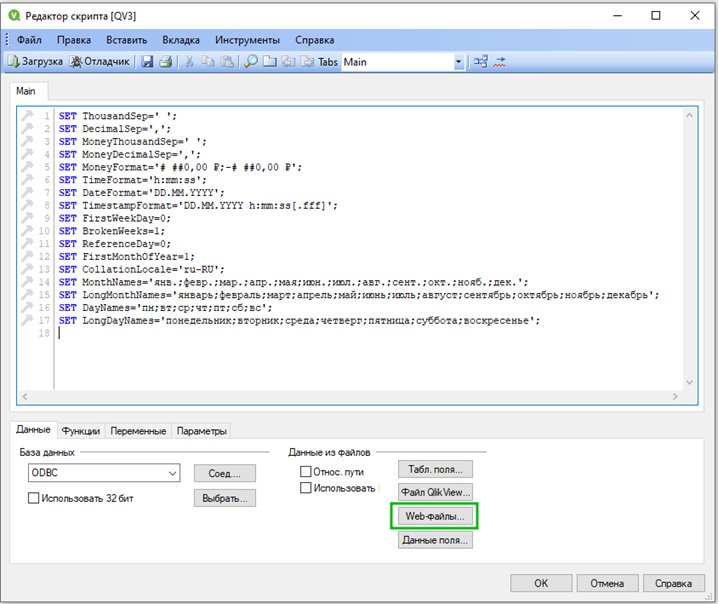
Task: Click the Web-файлы... button
Action: (435, 516)
